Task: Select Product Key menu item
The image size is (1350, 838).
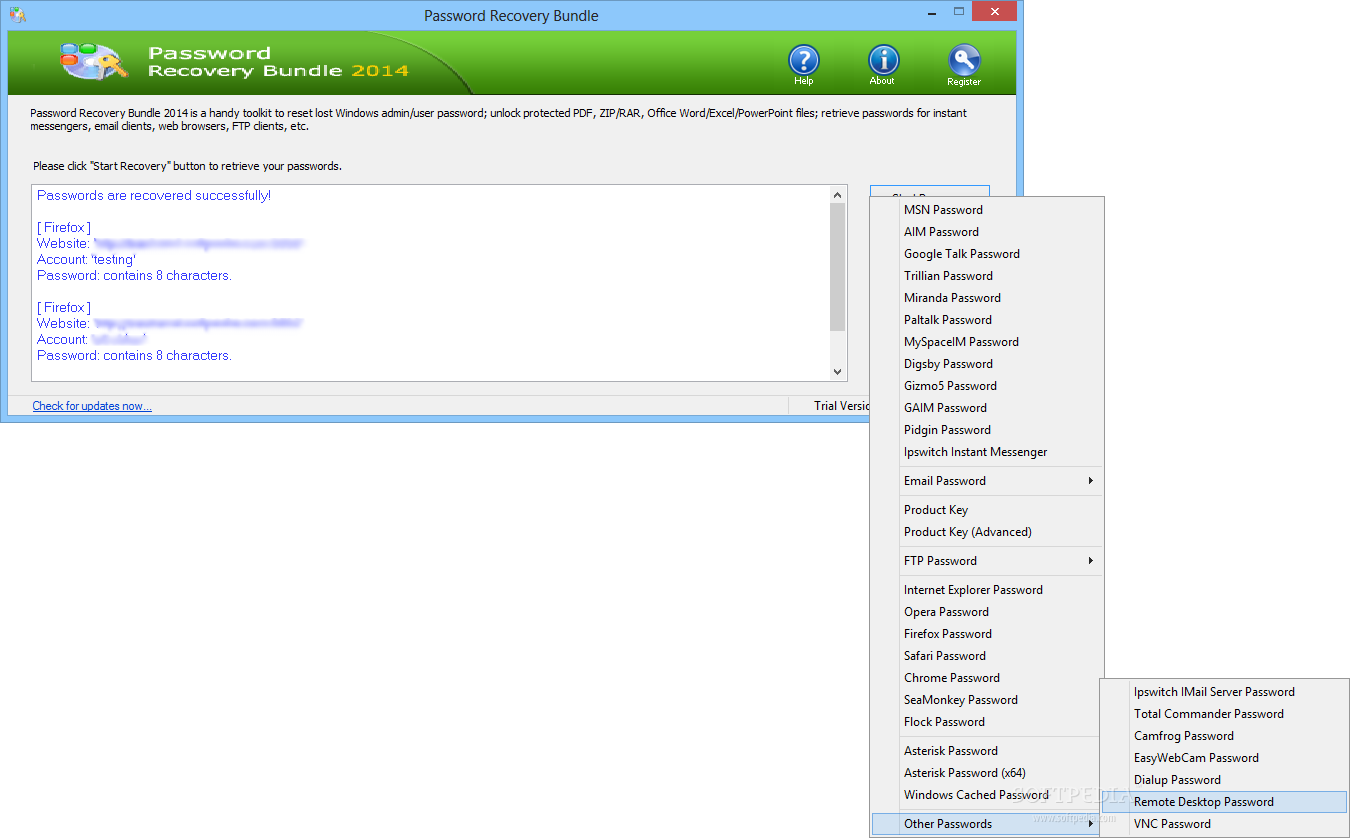Action: [x=988, y=510]
